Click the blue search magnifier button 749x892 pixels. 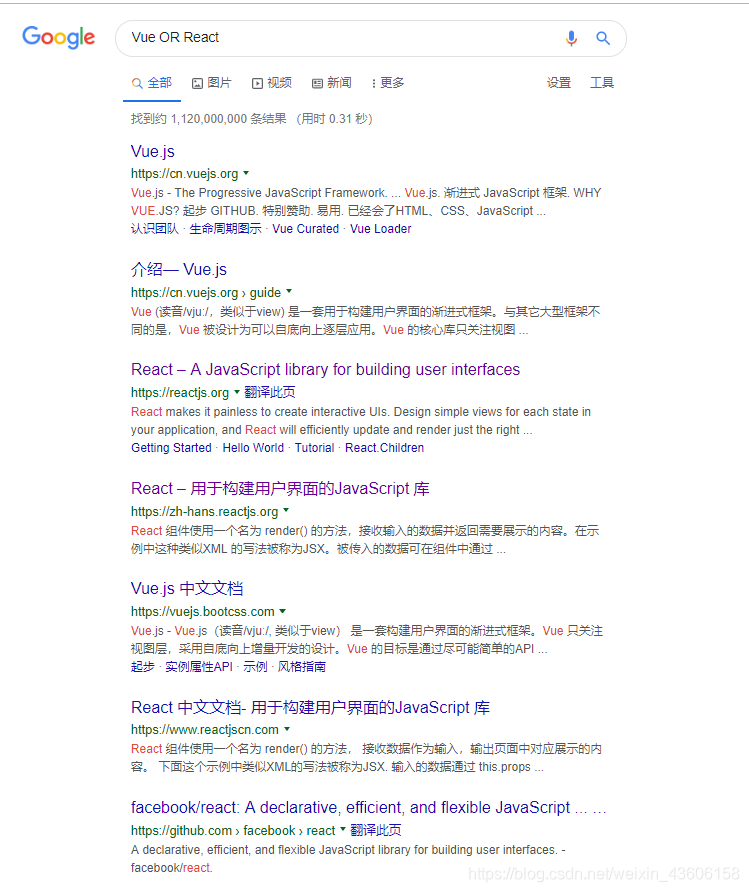(603, 38)
